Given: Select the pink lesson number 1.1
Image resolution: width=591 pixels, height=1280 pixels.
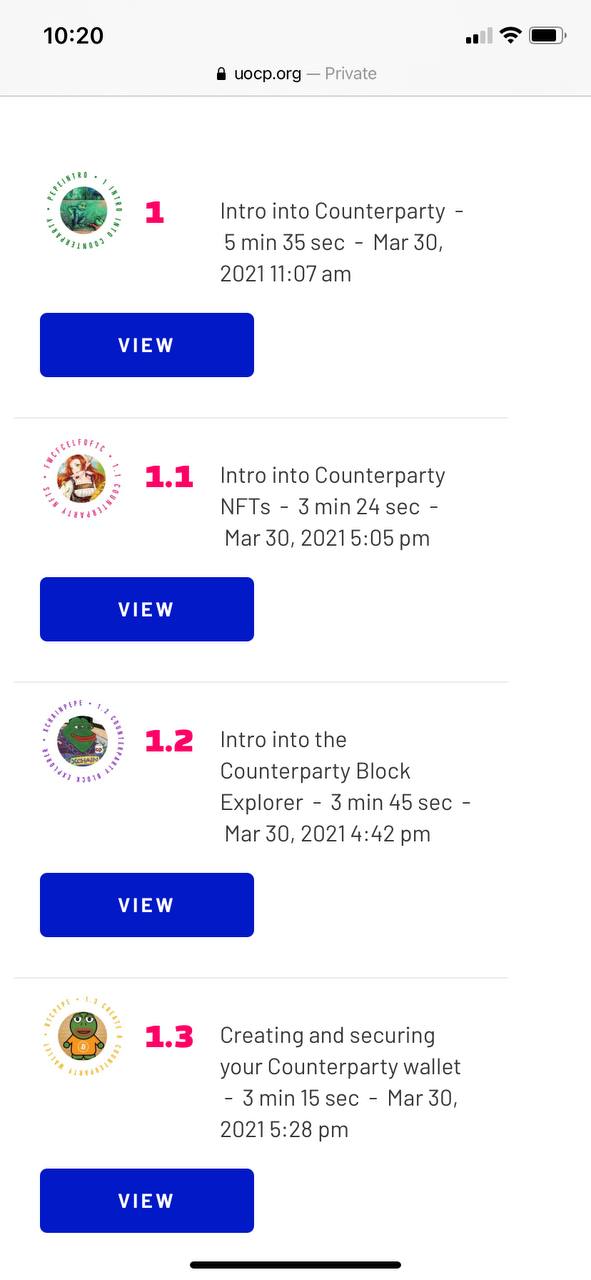Looking at the screenshot, I should point(169,476).
